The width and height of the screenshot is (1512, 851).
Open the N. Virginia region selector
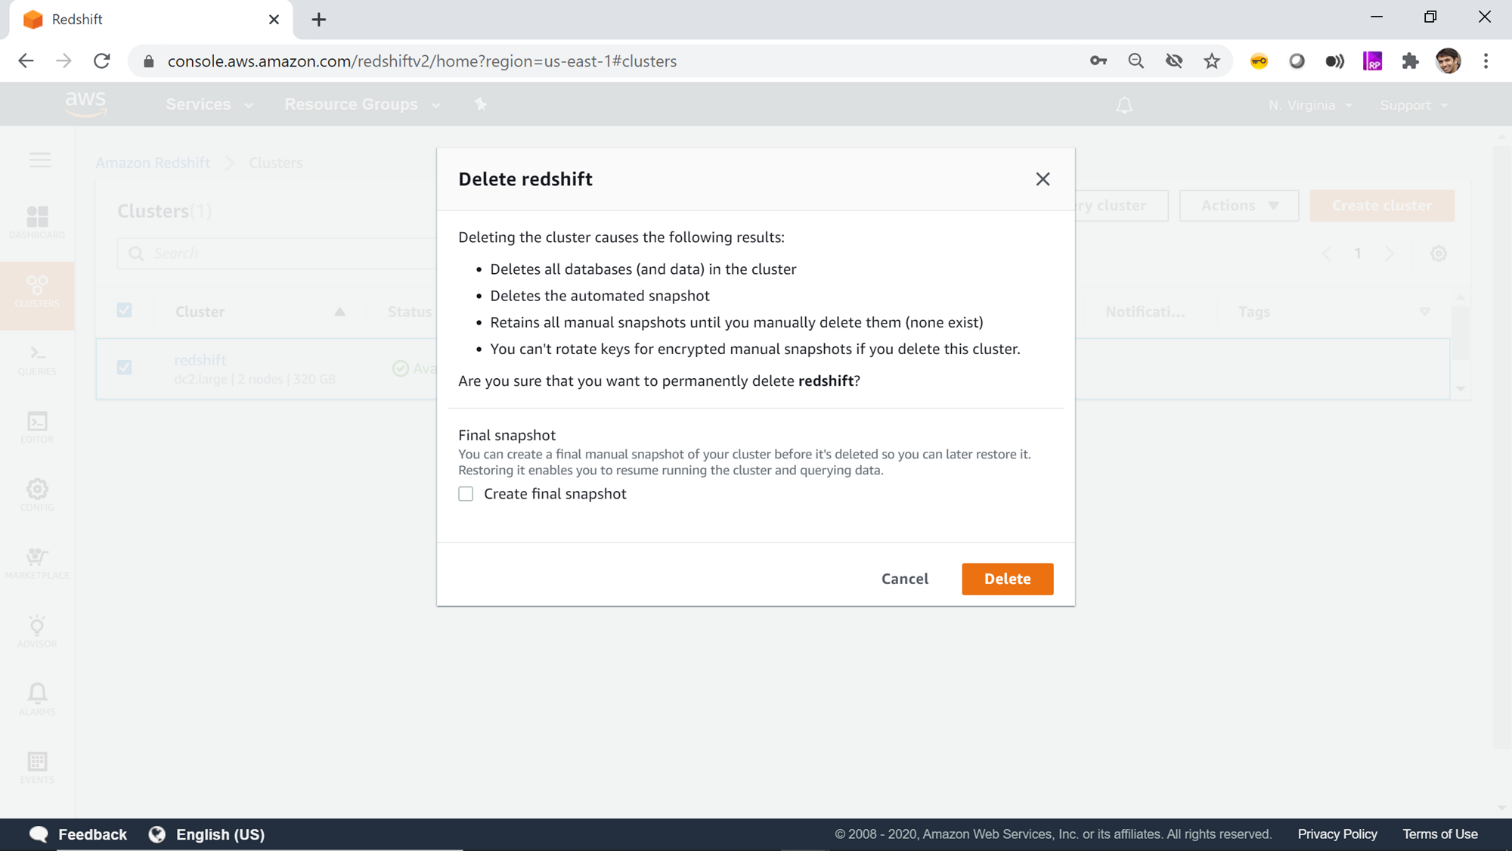(x=1309, y=105)
